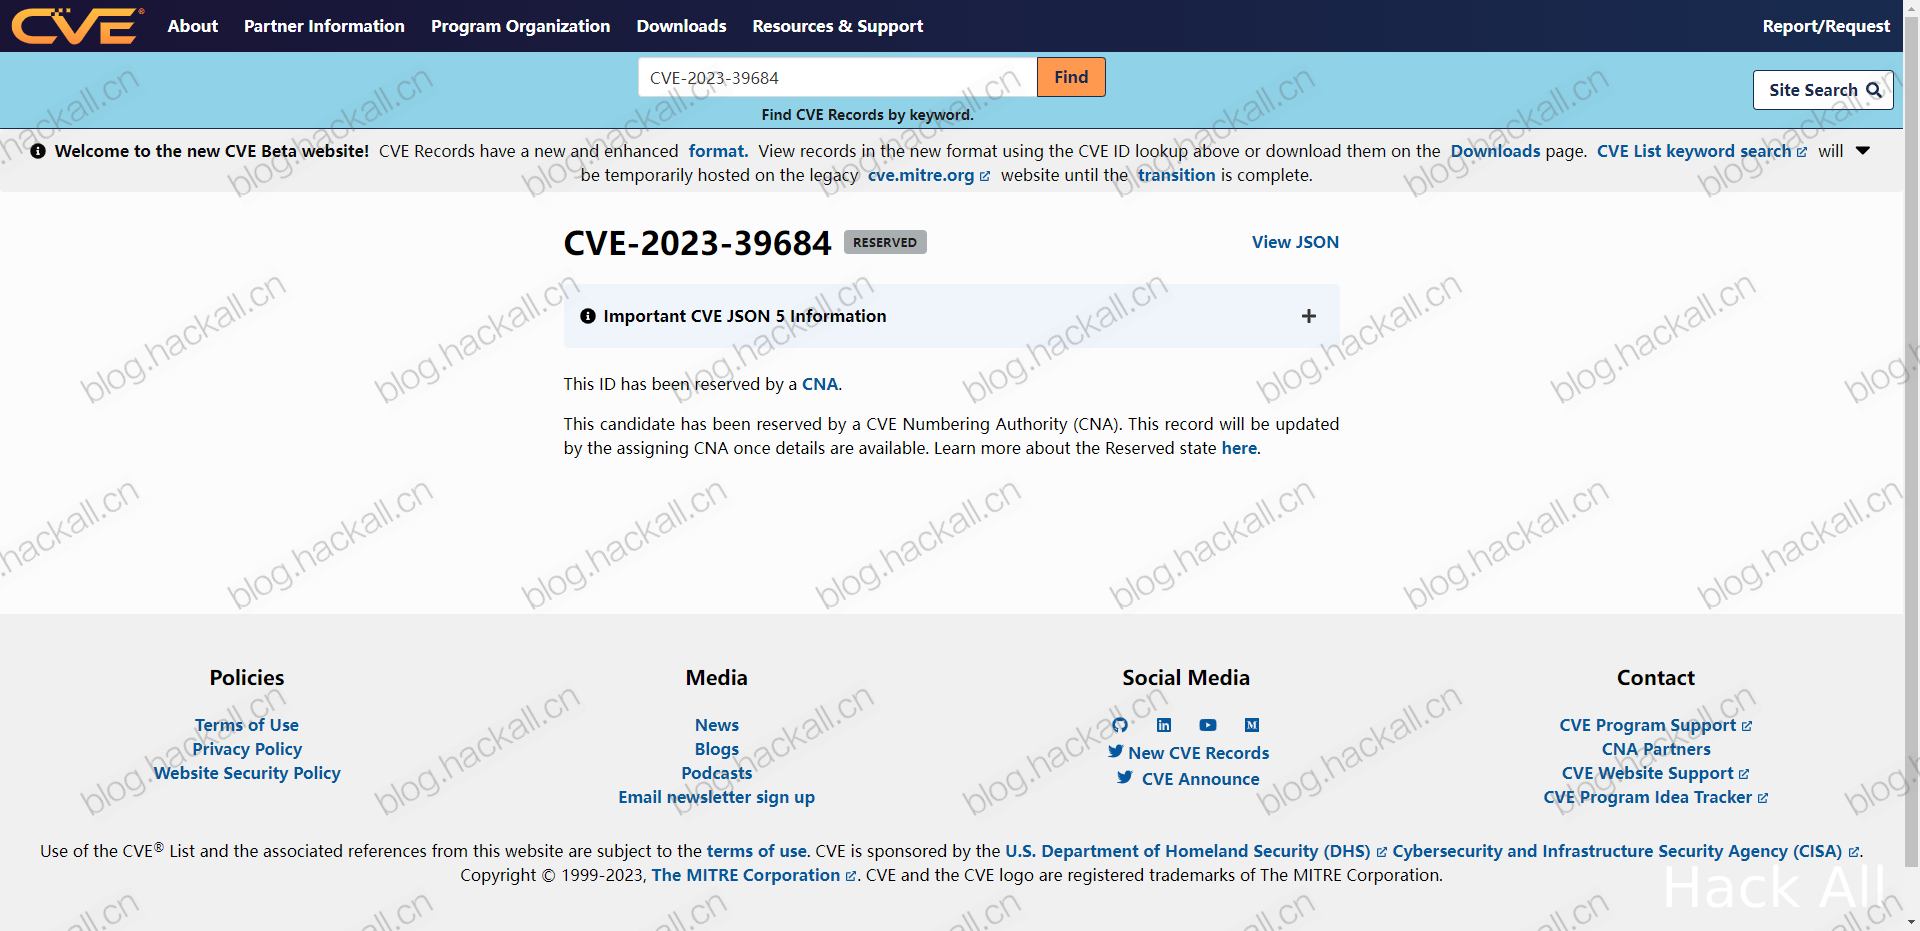This screenshot has height=931, width=1920.
Task: Open the Downloads menu
Action: 681,26
